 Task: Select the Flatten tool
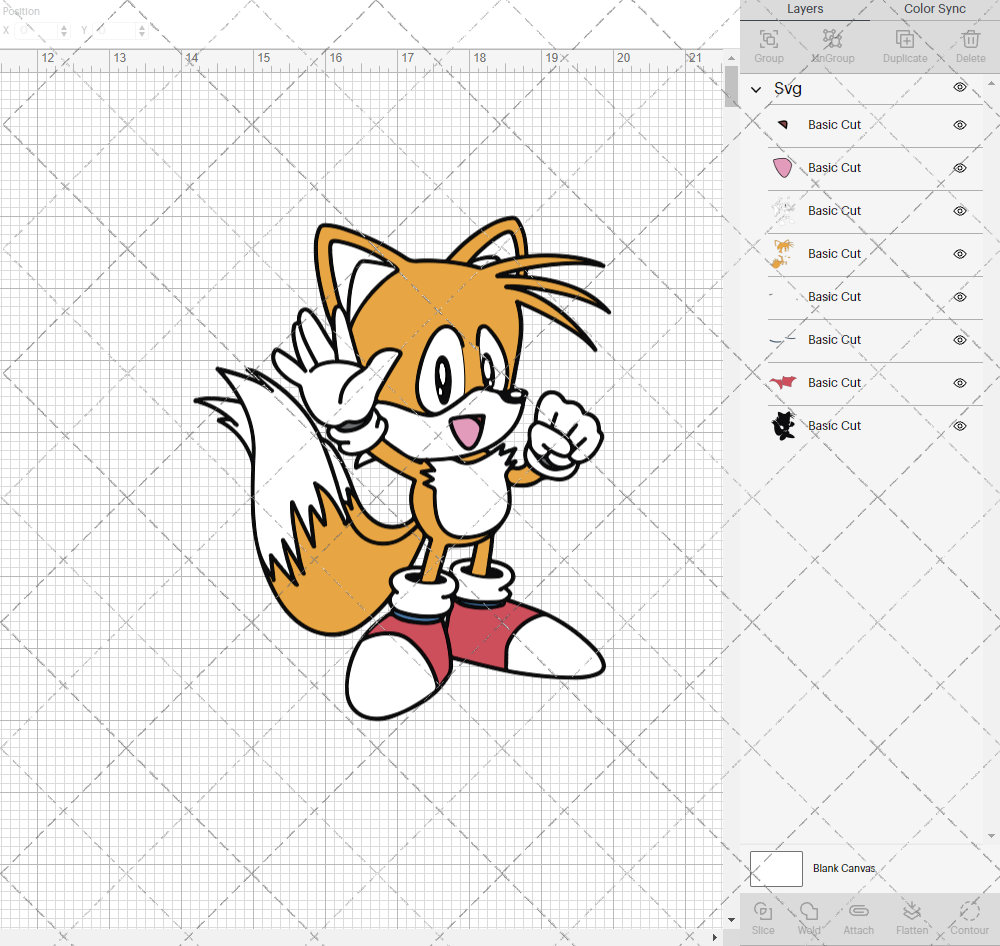tap(911, 917)
